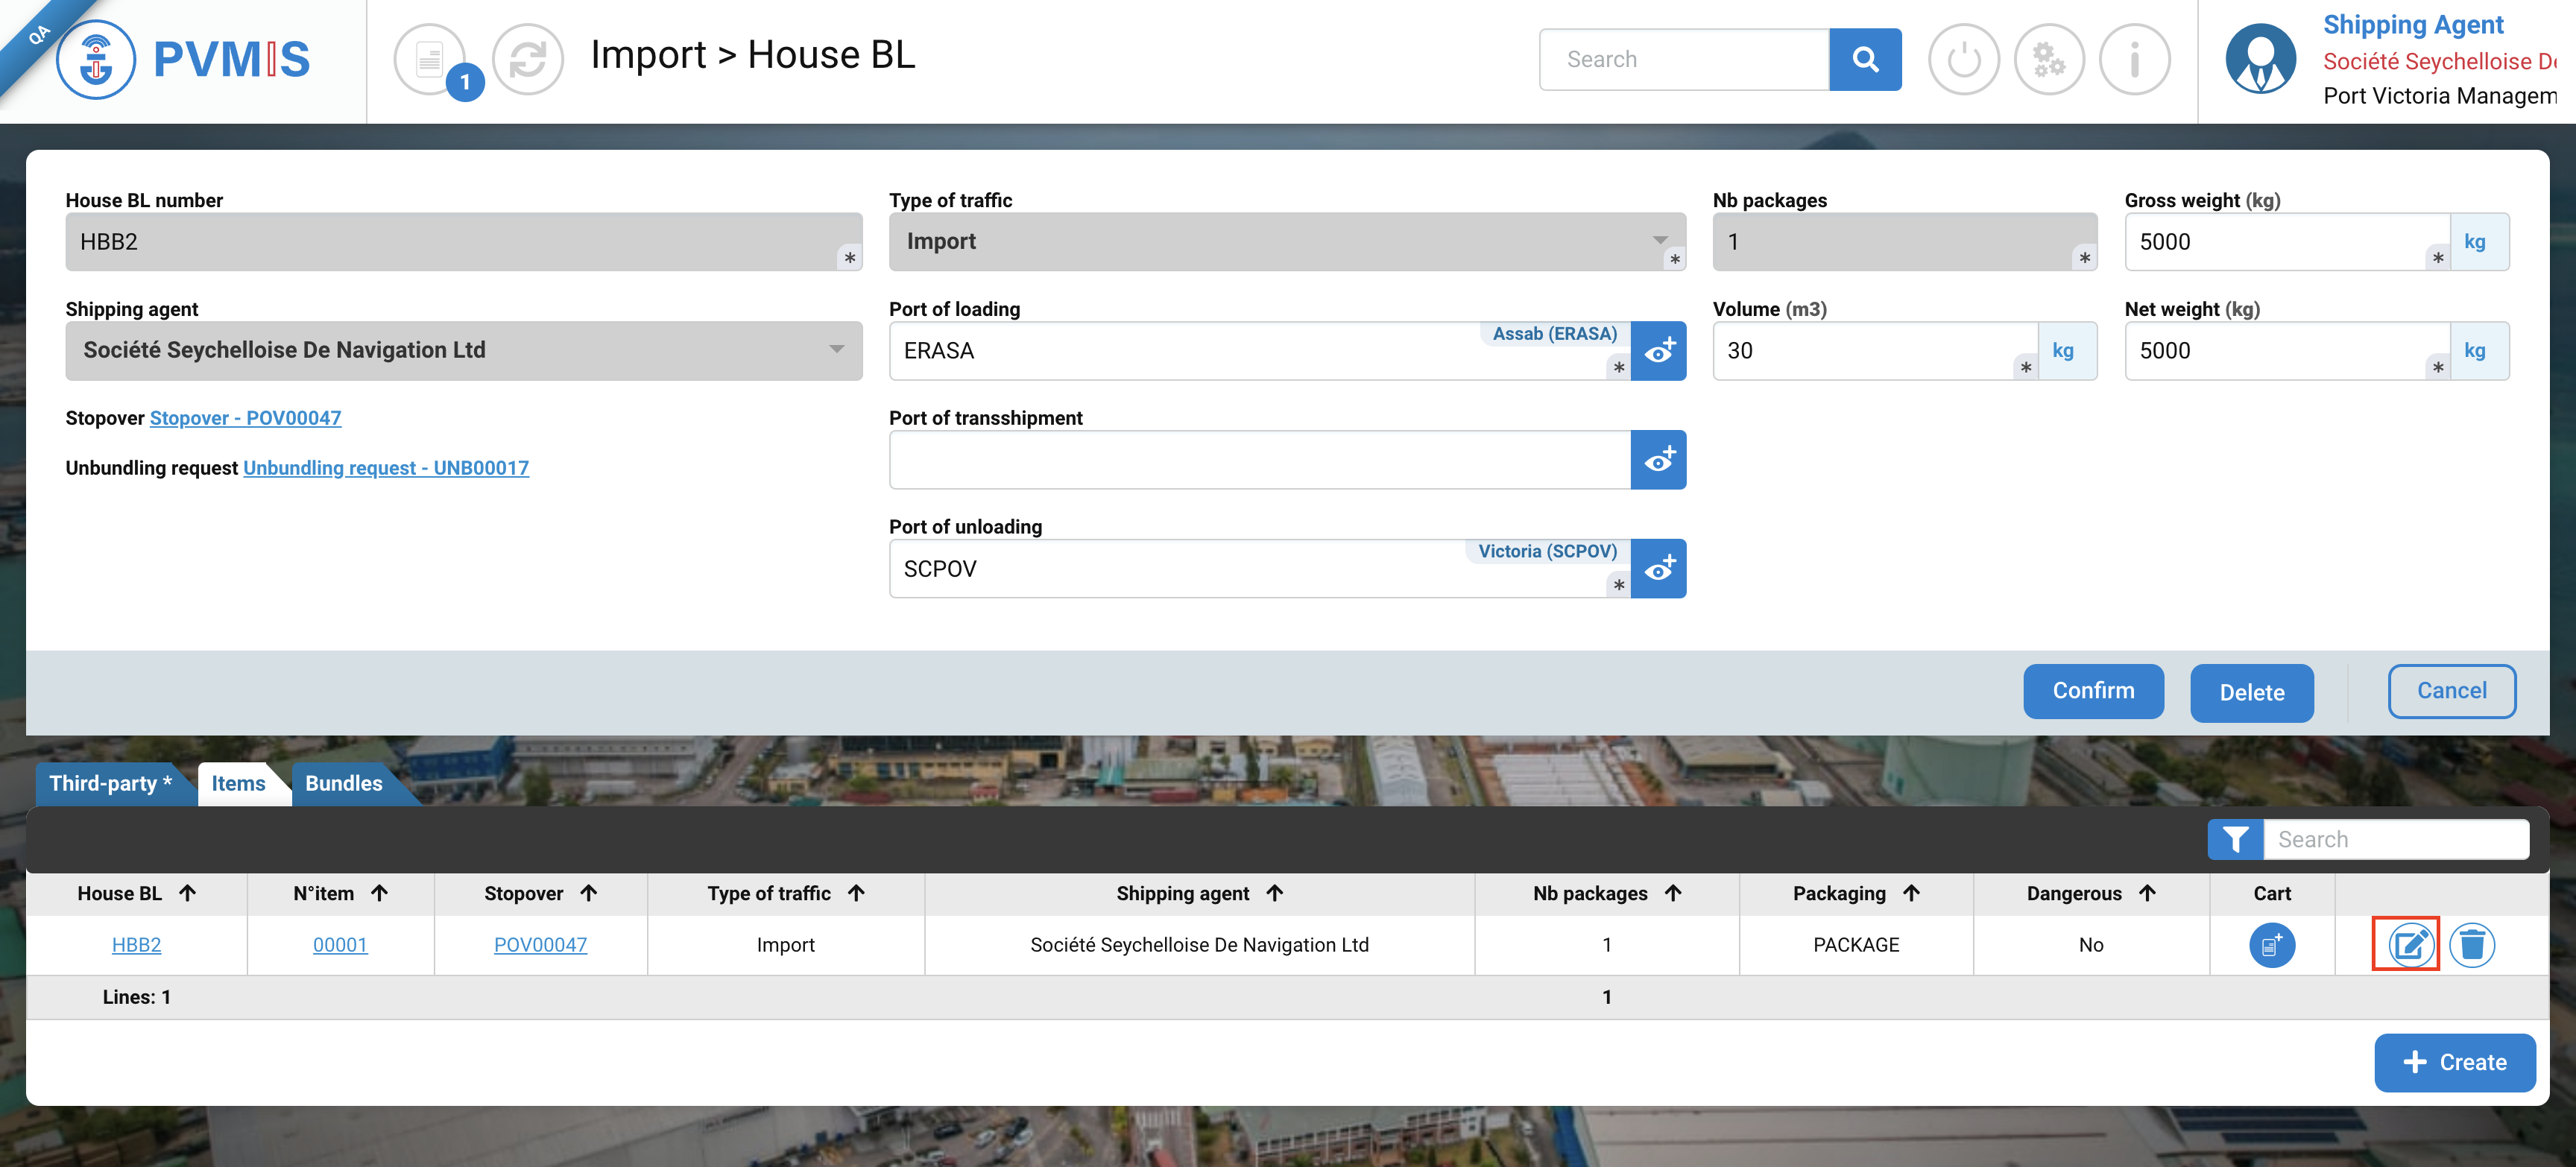Click the refresh circular arrows icon
The height and width of the screenshot is (1167, 2576).
[x=527, y=59]
